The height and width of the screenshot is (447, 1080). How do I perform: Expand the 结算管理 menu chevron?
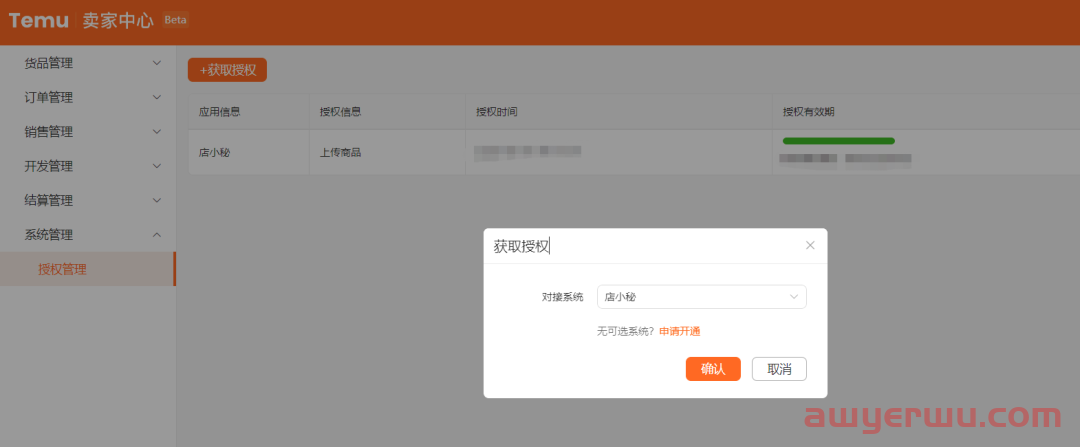tap(157, 200)
